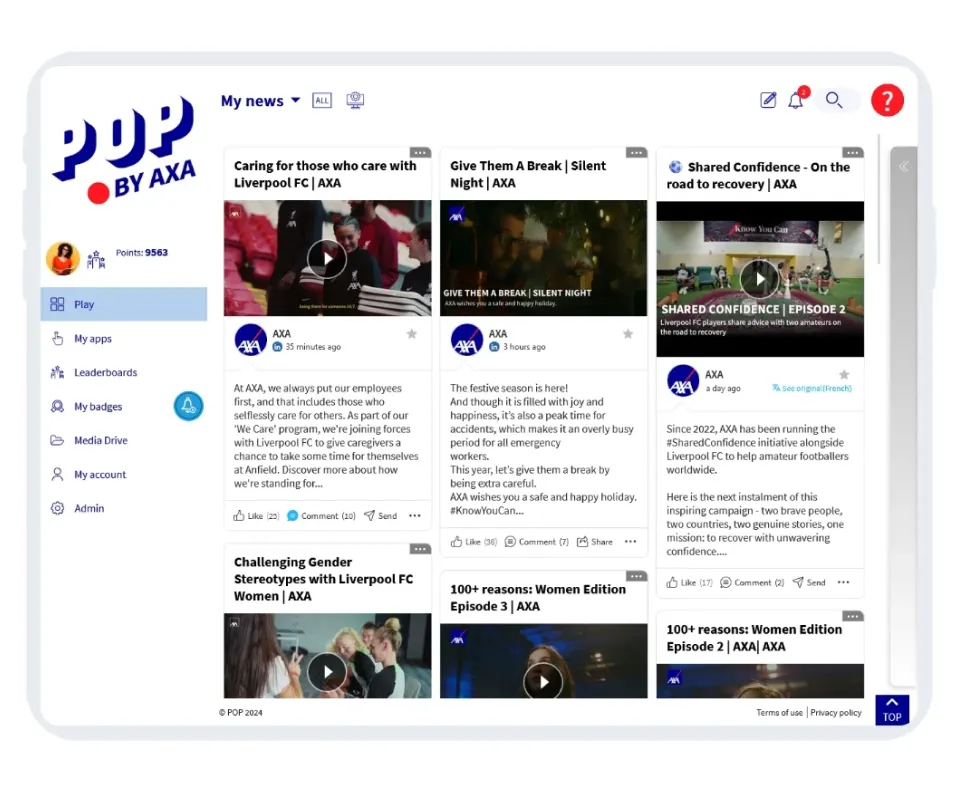The image size is (960, 788).
Task: Click the ALL filter icon
Action: (x=322, y=100)
